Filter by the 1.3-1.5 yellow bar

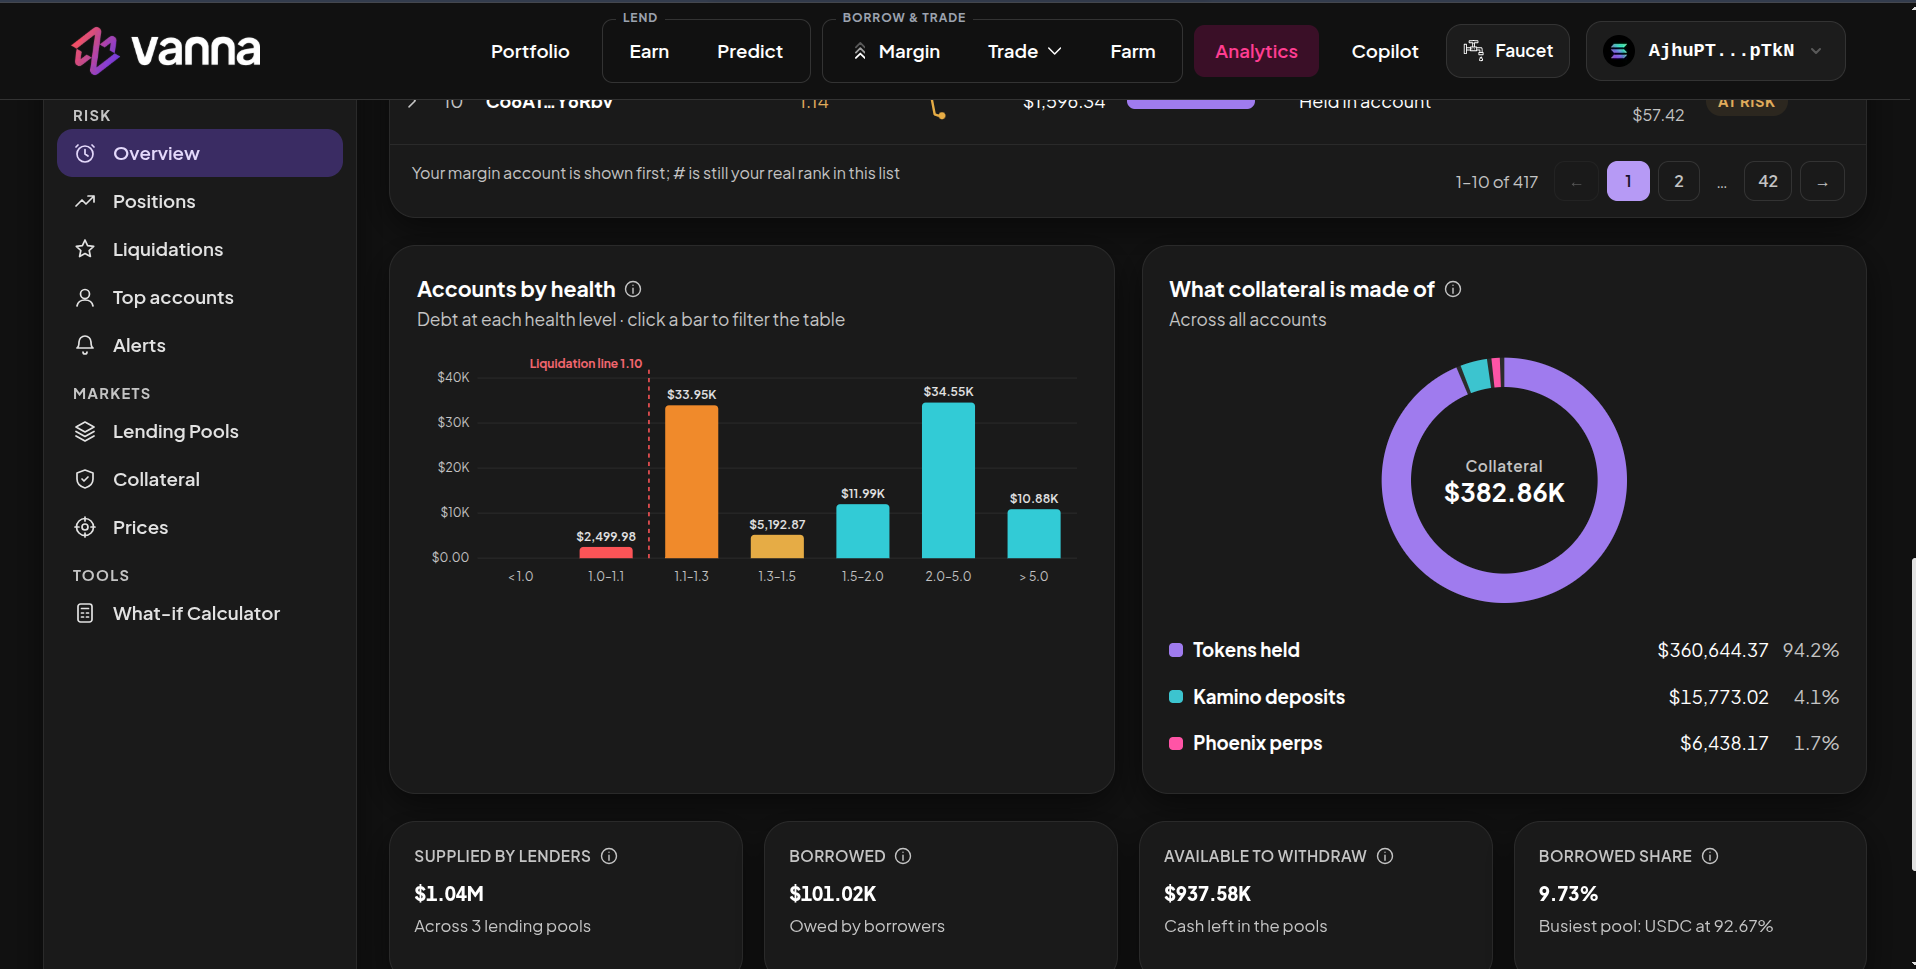pyautogui.click(x=777, y=546)
